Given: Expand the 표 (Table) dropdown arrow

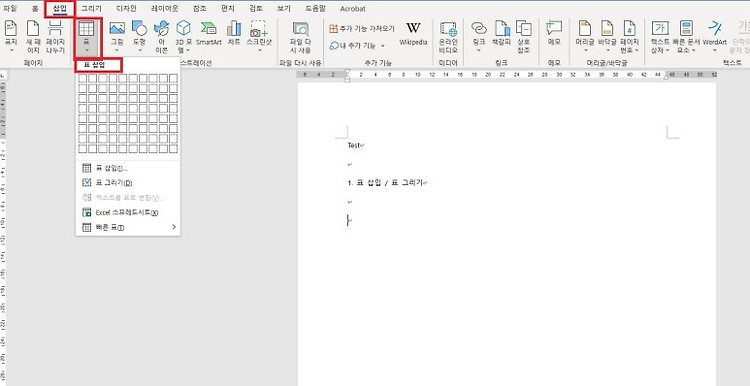Looking at the screenshot, I should click(x=87, y=50).
